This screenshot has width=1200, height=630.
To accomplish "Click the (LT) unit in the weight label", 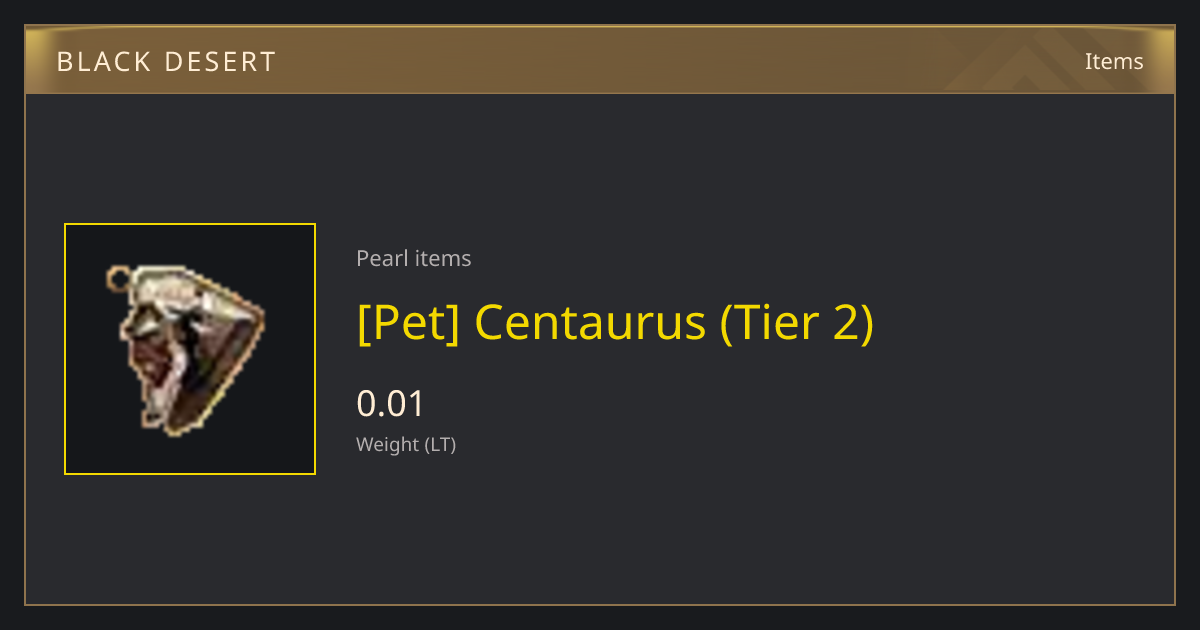I will click(440, 445).
